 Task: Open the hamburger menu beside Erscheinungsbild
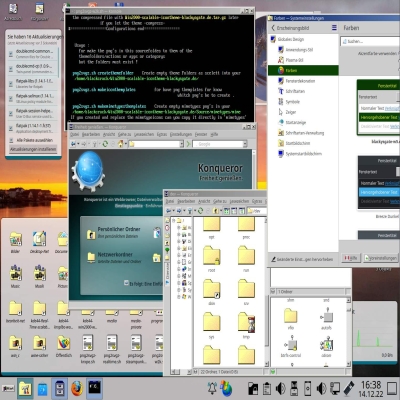(x=334, y=28)
